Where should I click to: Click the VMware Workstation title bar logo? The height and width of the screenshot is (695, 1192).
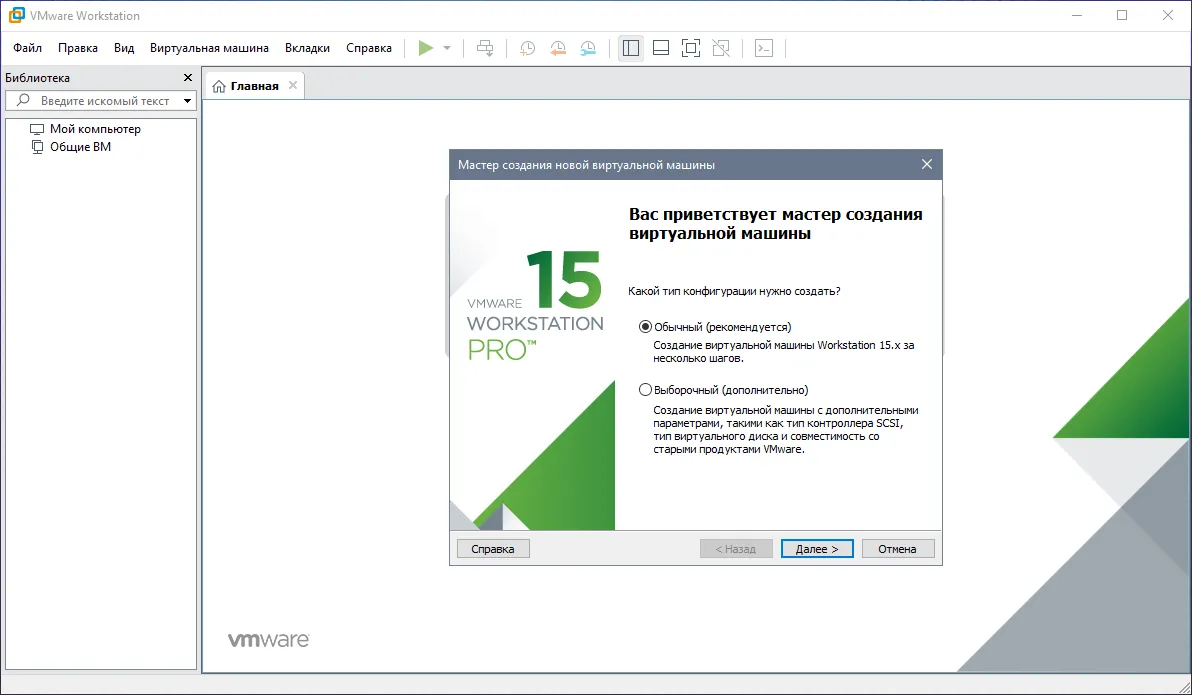pyautogui.click(x=16, y=15)
